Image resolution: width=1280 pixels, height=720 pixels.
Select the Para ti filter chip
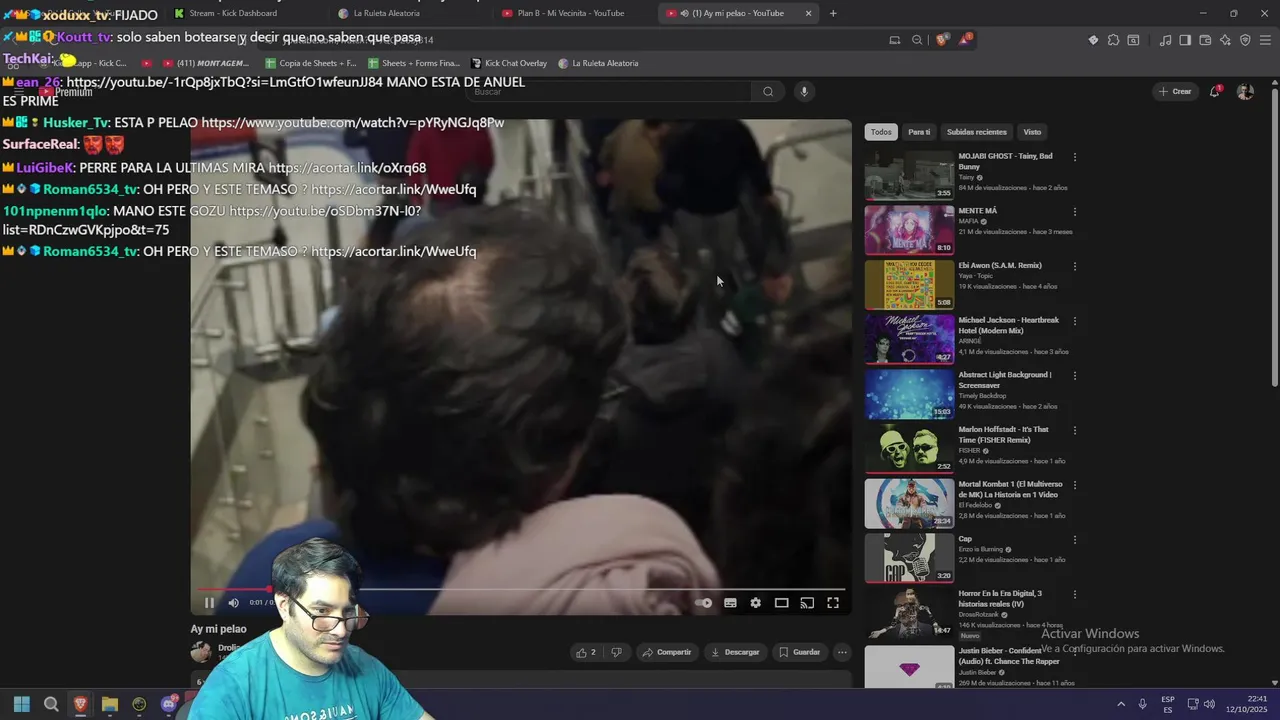tap(919, 132)
